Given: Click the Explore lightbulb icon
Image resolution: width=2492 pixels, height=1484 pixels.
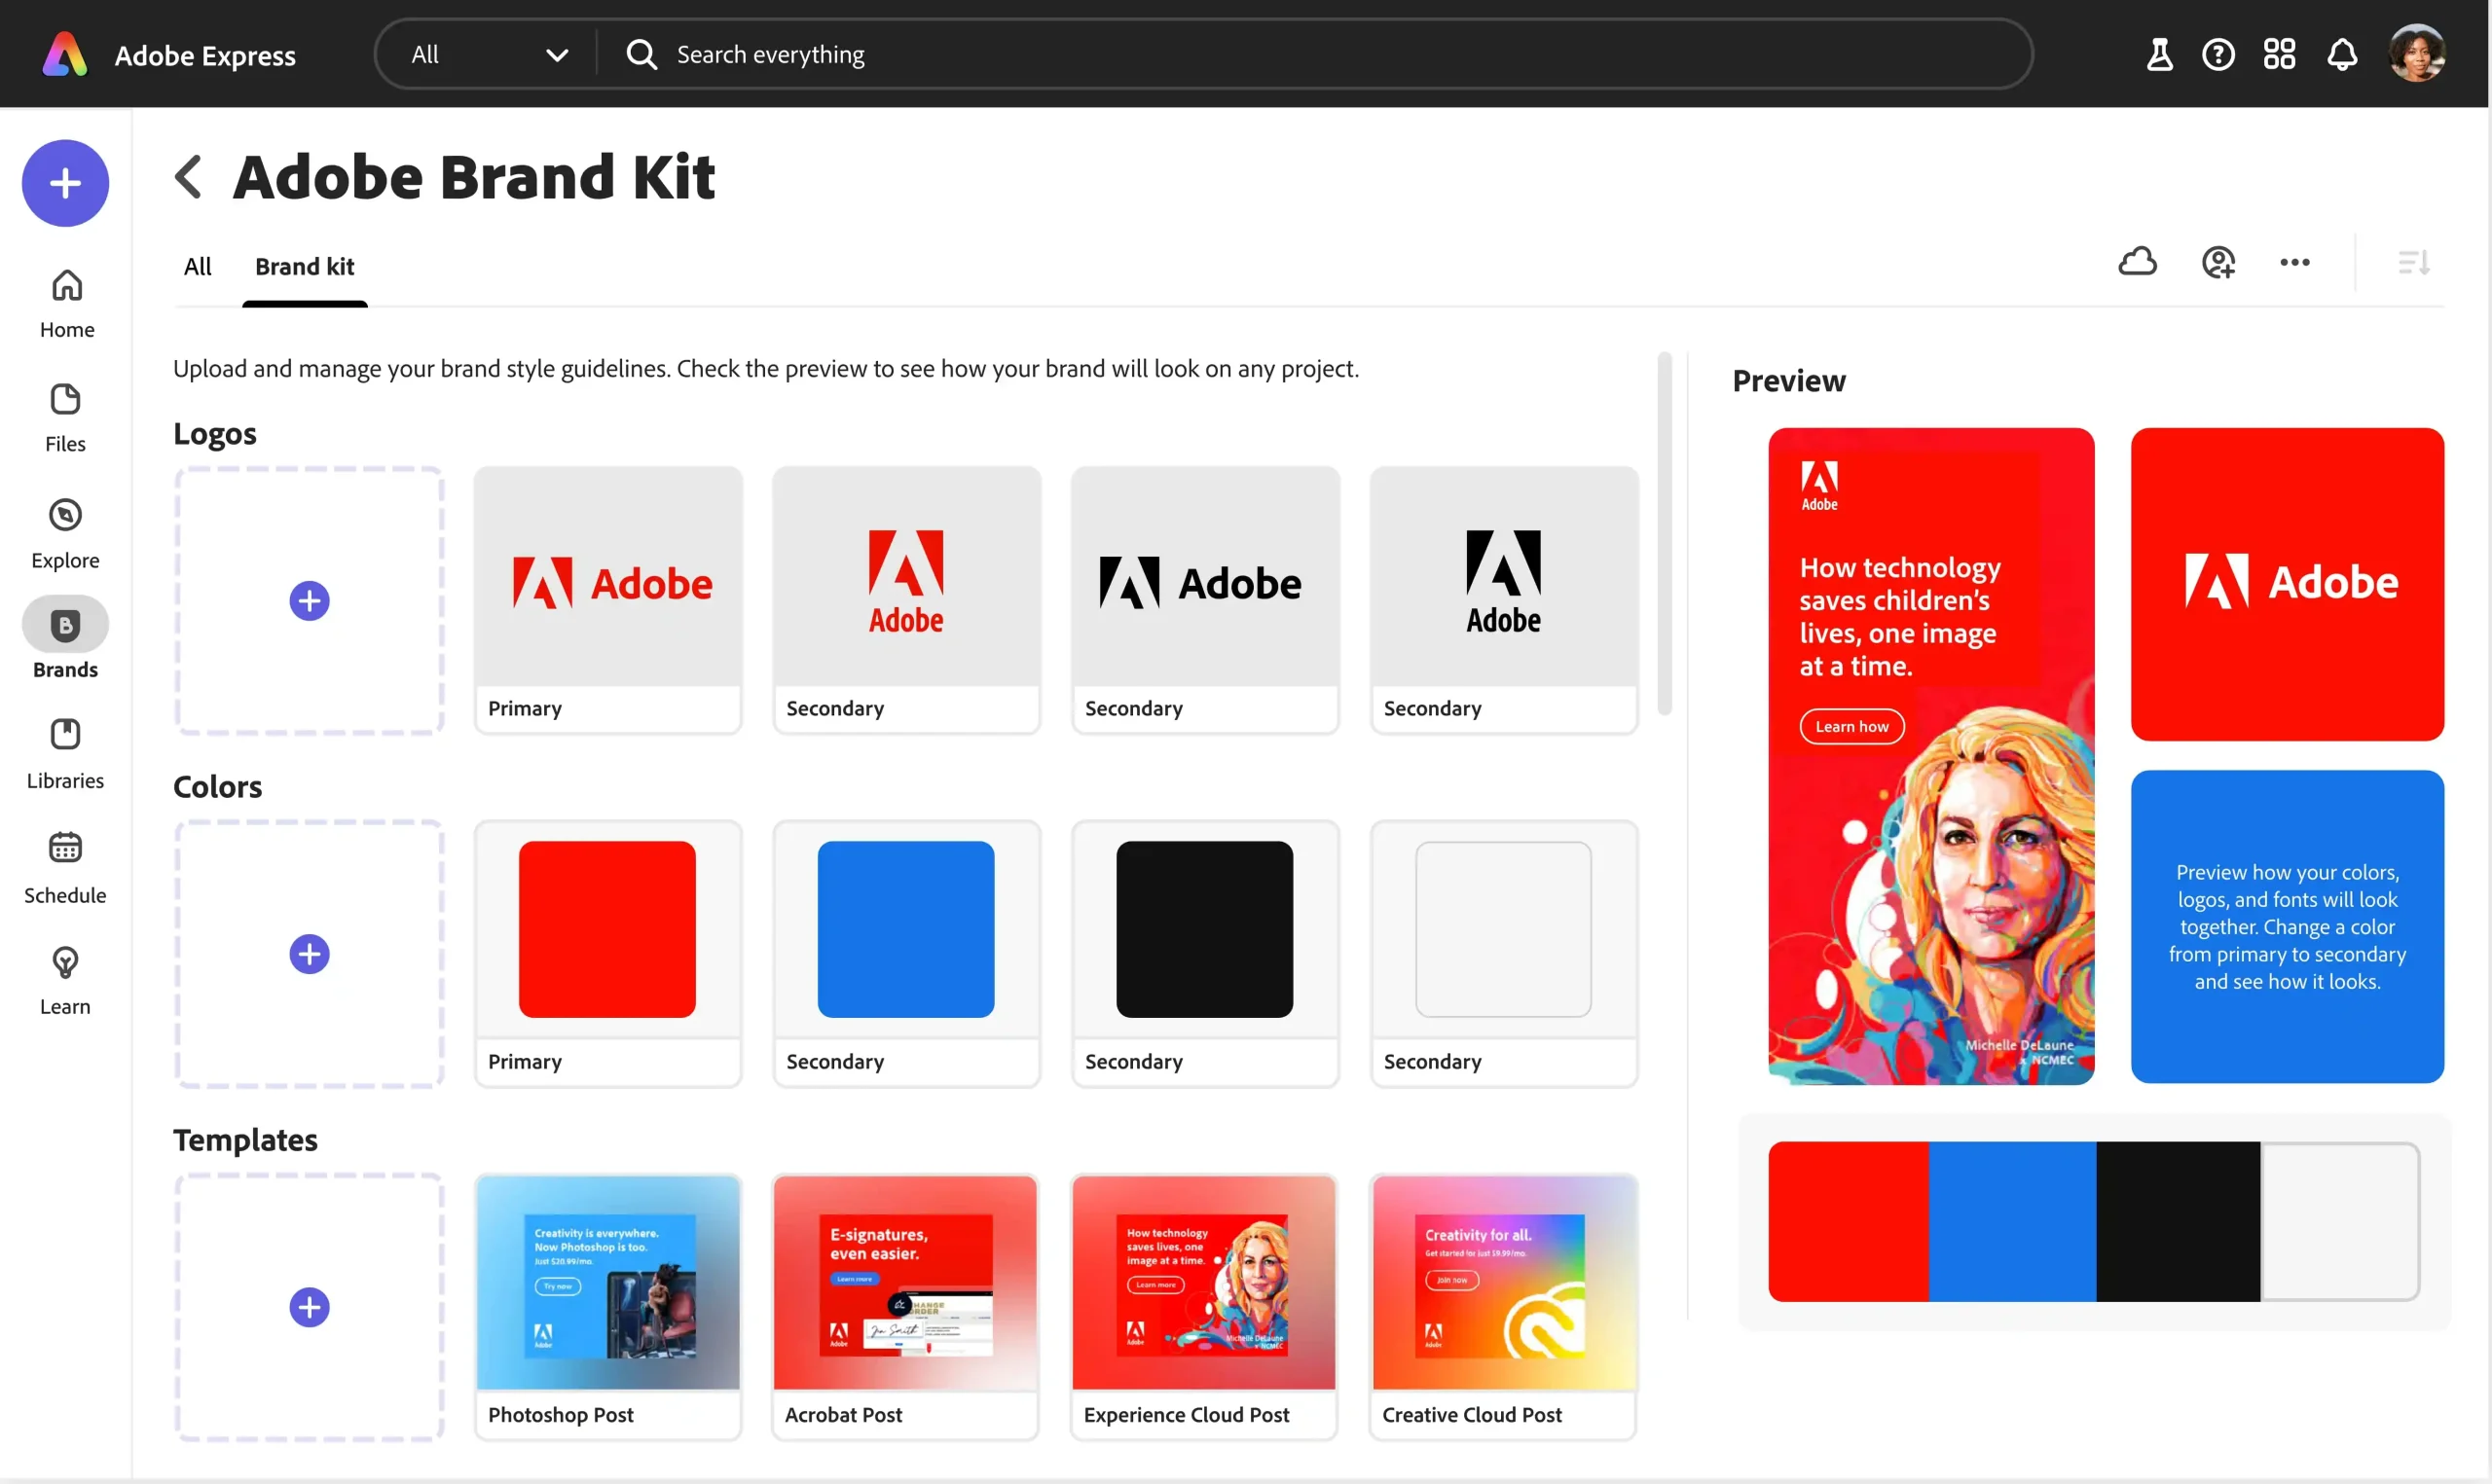Looking at the screenshot, I should pyautogui.click(x=64, y=530).
